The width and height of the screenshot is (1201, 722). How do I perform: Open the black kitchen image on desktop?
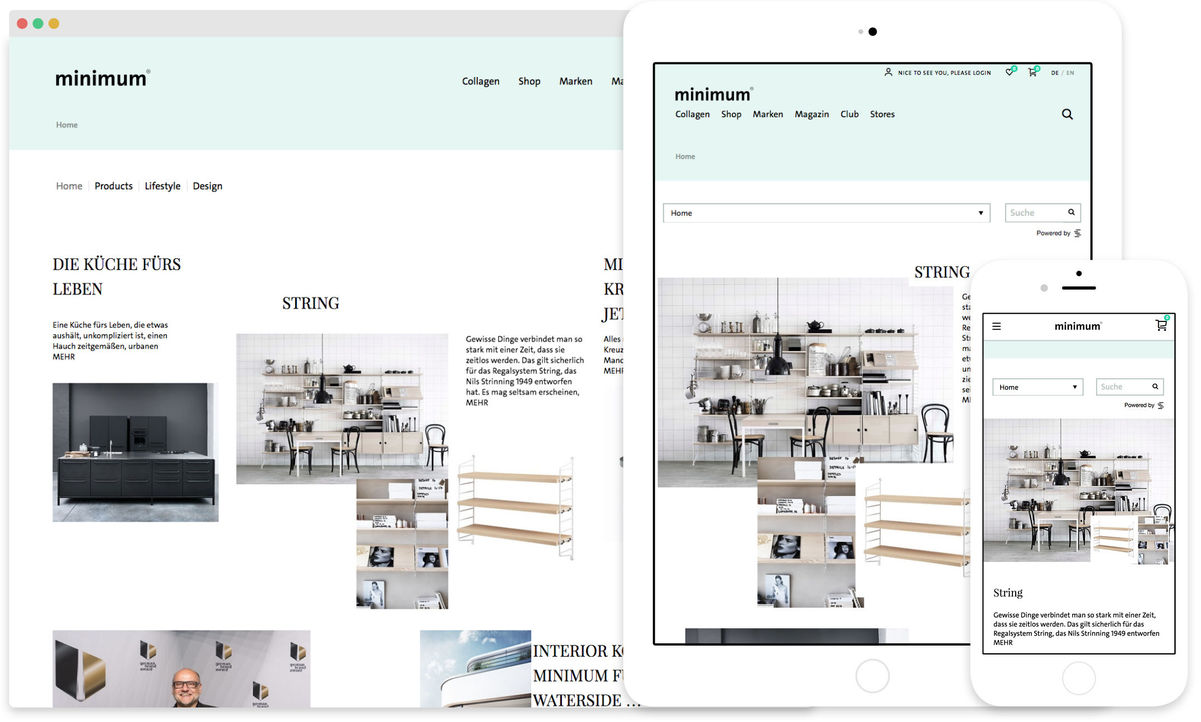click(x=135, y=452)
